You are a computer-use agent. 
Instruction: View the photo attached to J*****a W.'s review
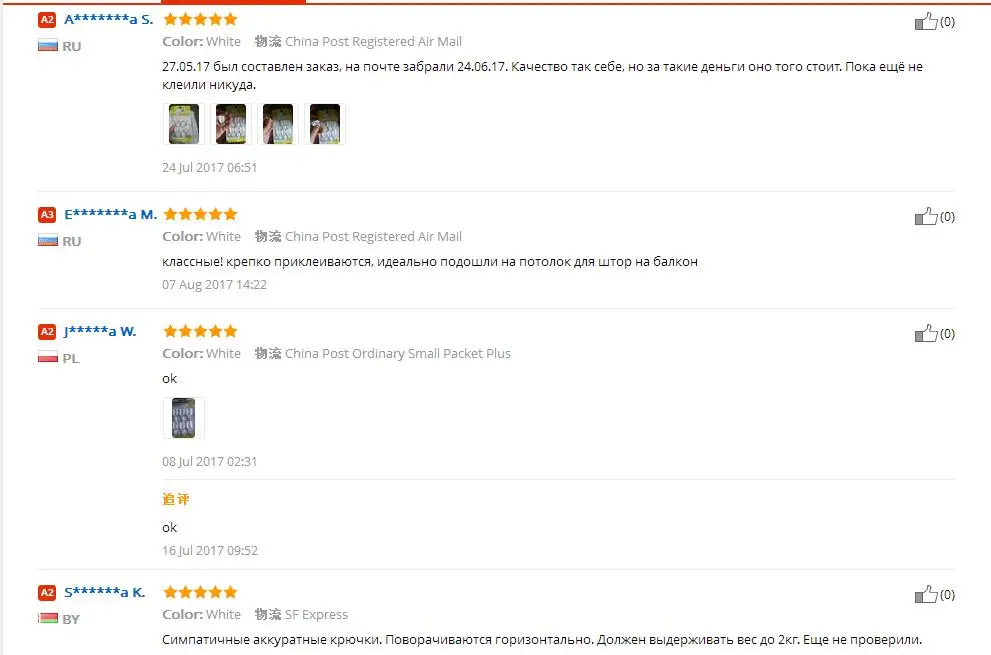pos(184,418)
